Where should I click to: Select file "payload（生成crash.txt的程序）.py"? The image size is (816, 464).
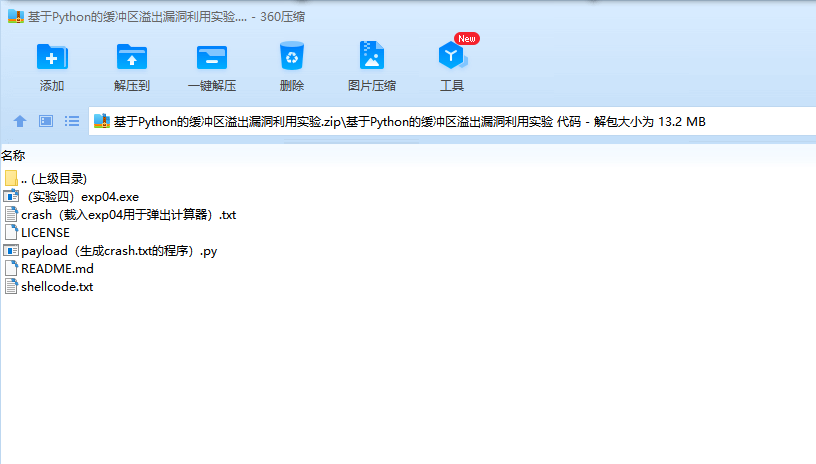(110, 251)
